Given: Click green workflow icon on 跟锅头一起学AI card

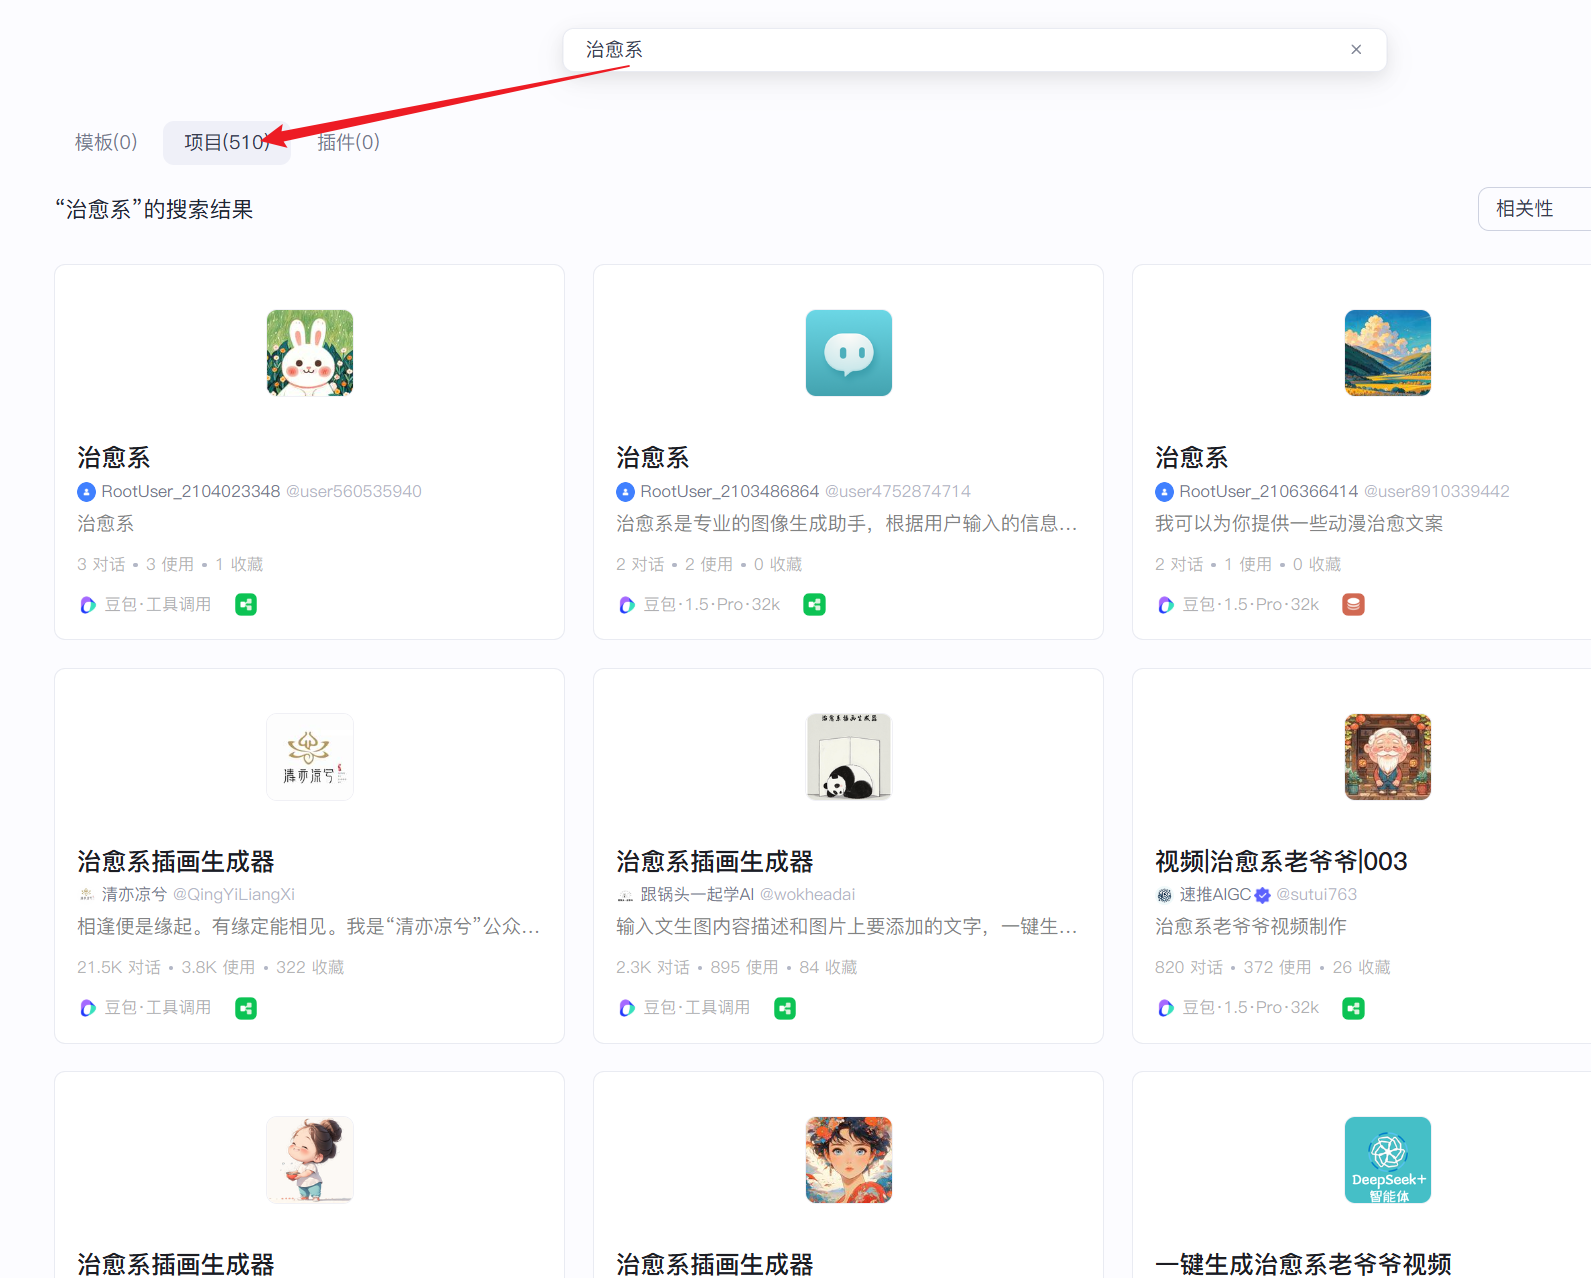Looking at the screenshot, I should coord(785,1008).
